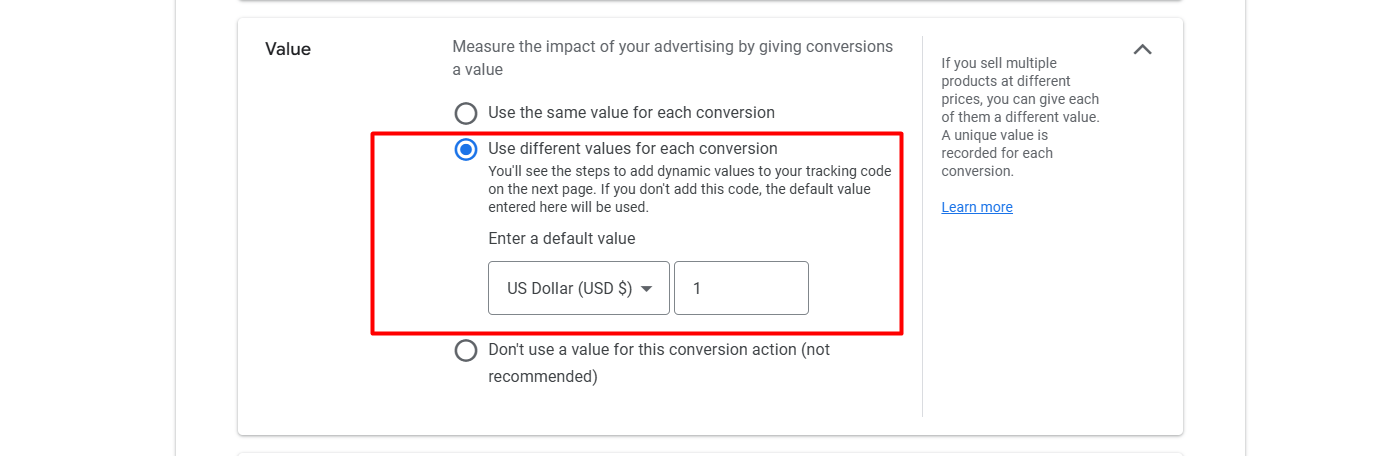
Task: Click the Value section heading
Action: click(x=288, y=49)
